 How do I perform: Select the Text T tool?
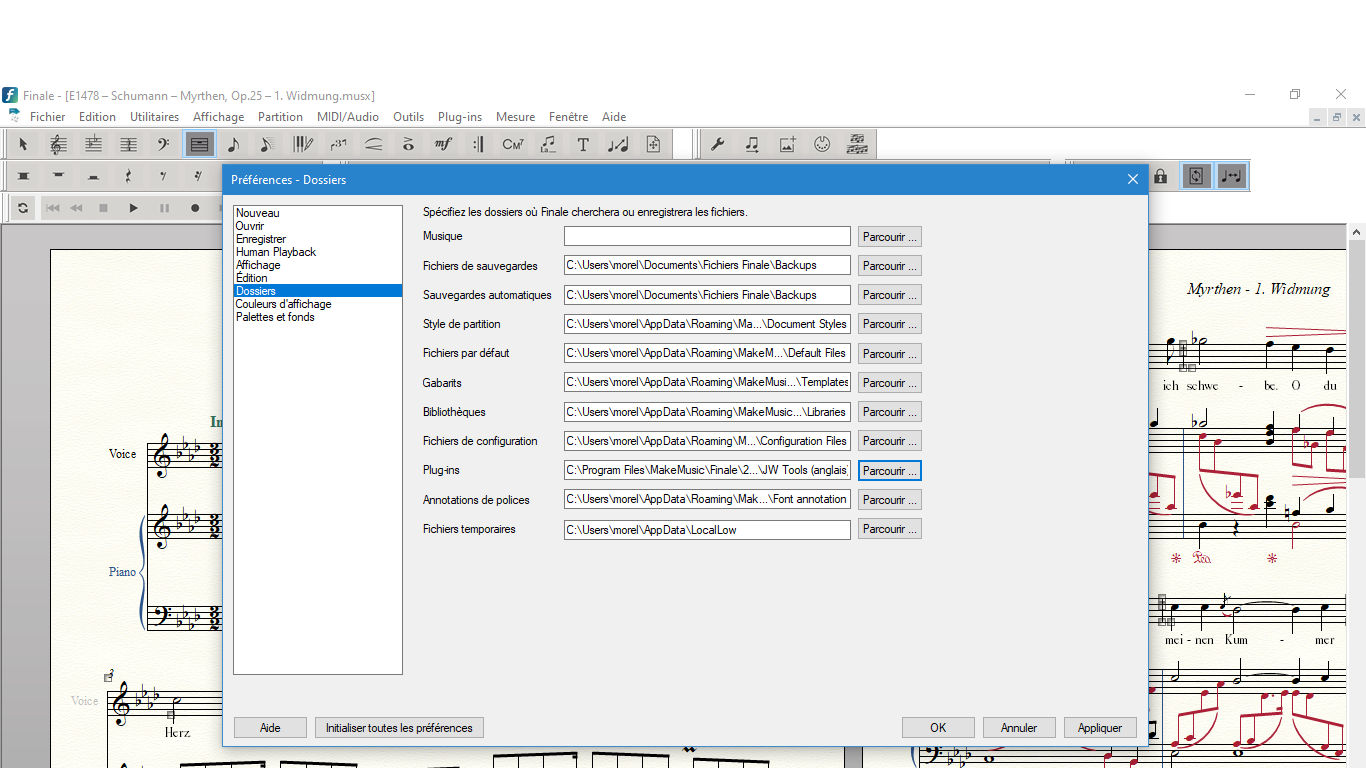[583, 145]
